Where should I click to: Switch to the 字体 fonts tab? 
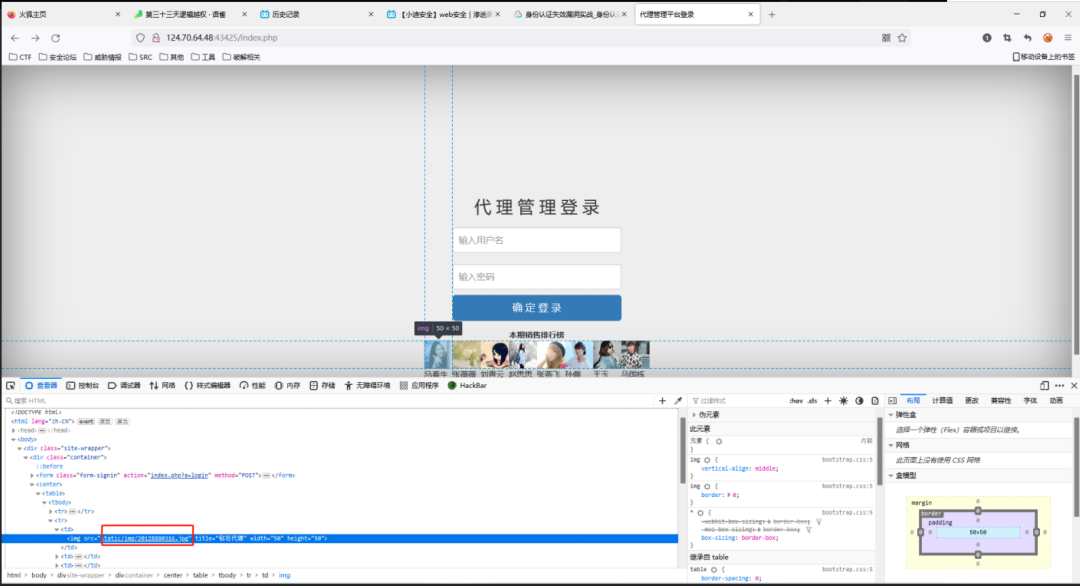(x=1030, y=401)
